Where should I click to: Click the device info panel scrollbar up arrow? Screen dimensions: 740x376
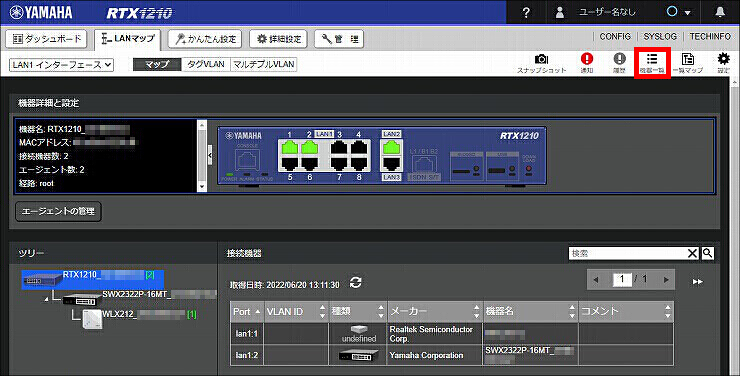[x=202, y=125]
